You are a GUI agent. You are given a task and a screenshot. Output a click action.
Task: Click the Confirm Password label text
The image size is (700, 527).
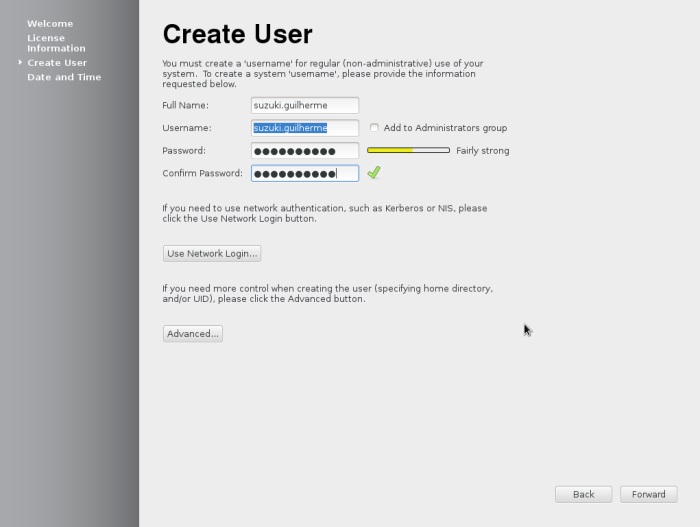(x=202, y=173)
